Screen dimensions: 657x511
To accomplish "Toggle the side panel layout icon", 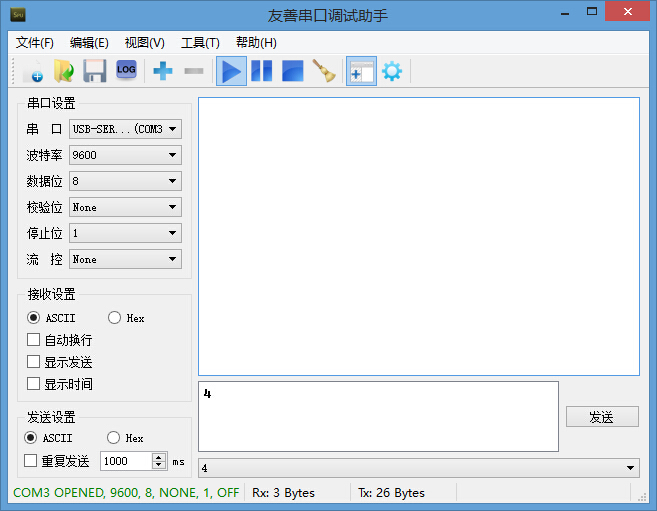I will [x=361, y=71].
